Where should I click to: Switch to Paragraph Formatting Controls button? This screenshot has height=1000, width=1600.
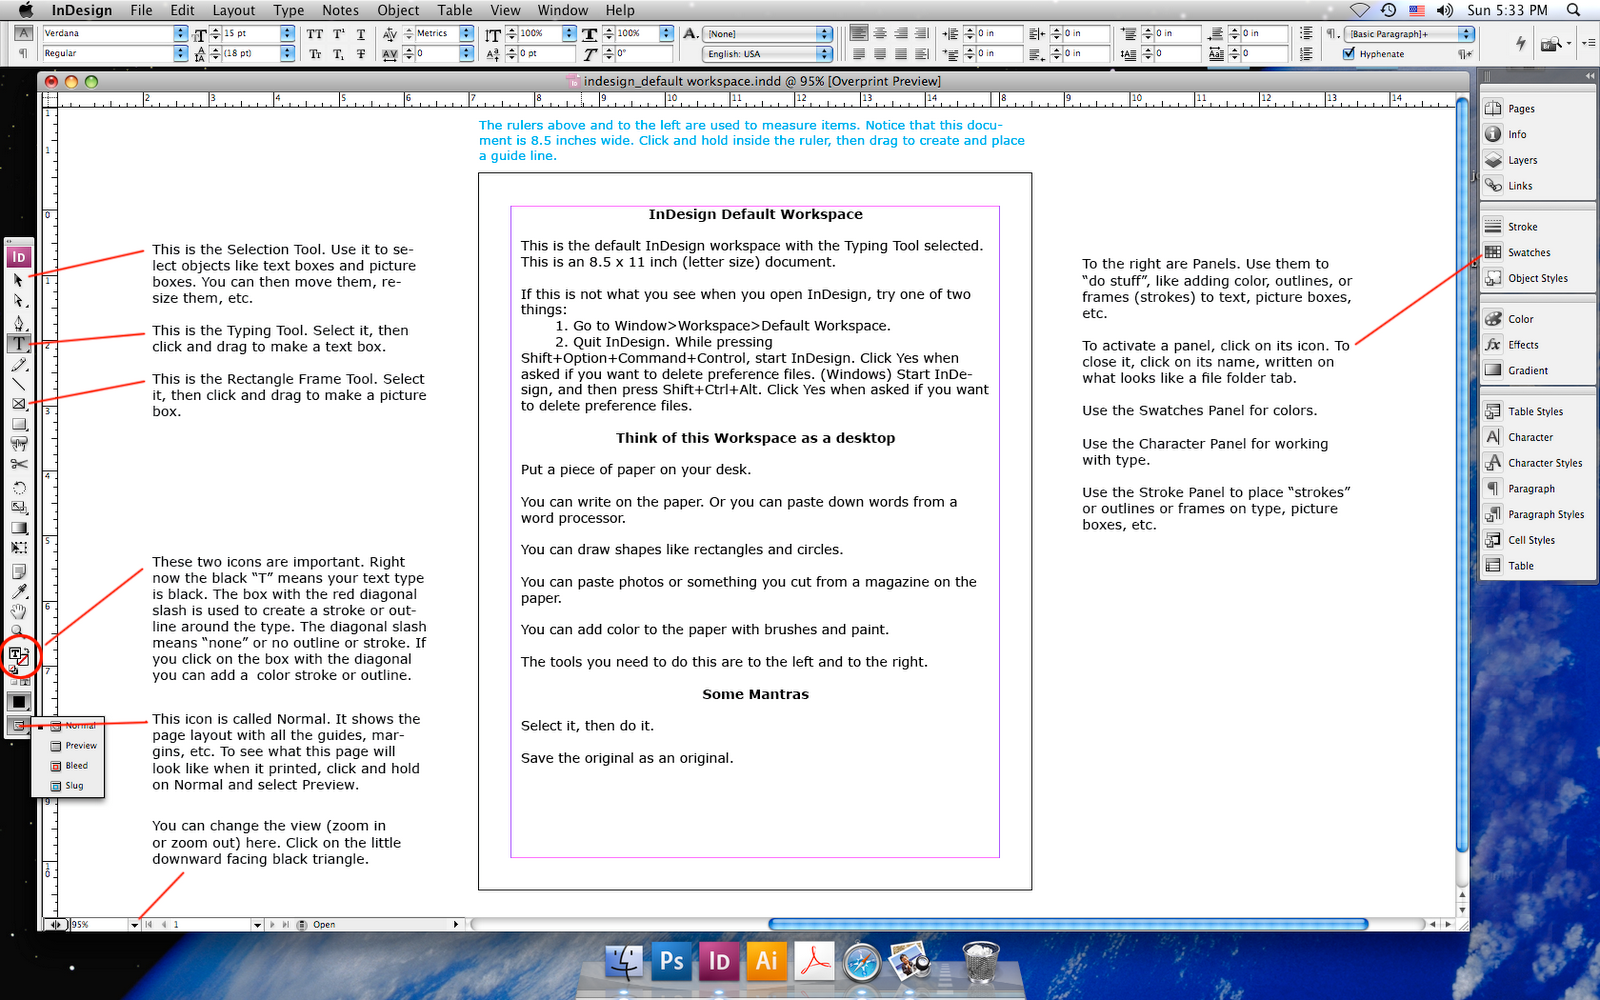tap(23, 54)
